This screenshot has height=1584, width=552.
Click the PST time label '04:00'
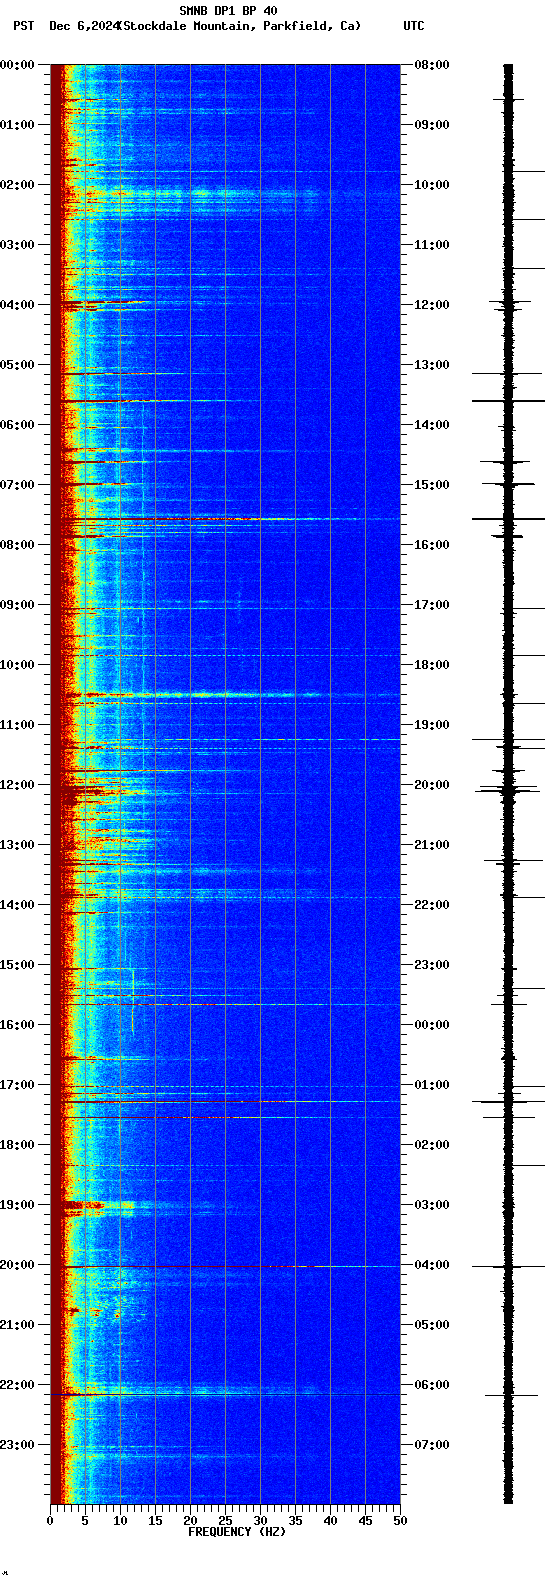pyautogui.click(x=17, y=305)
